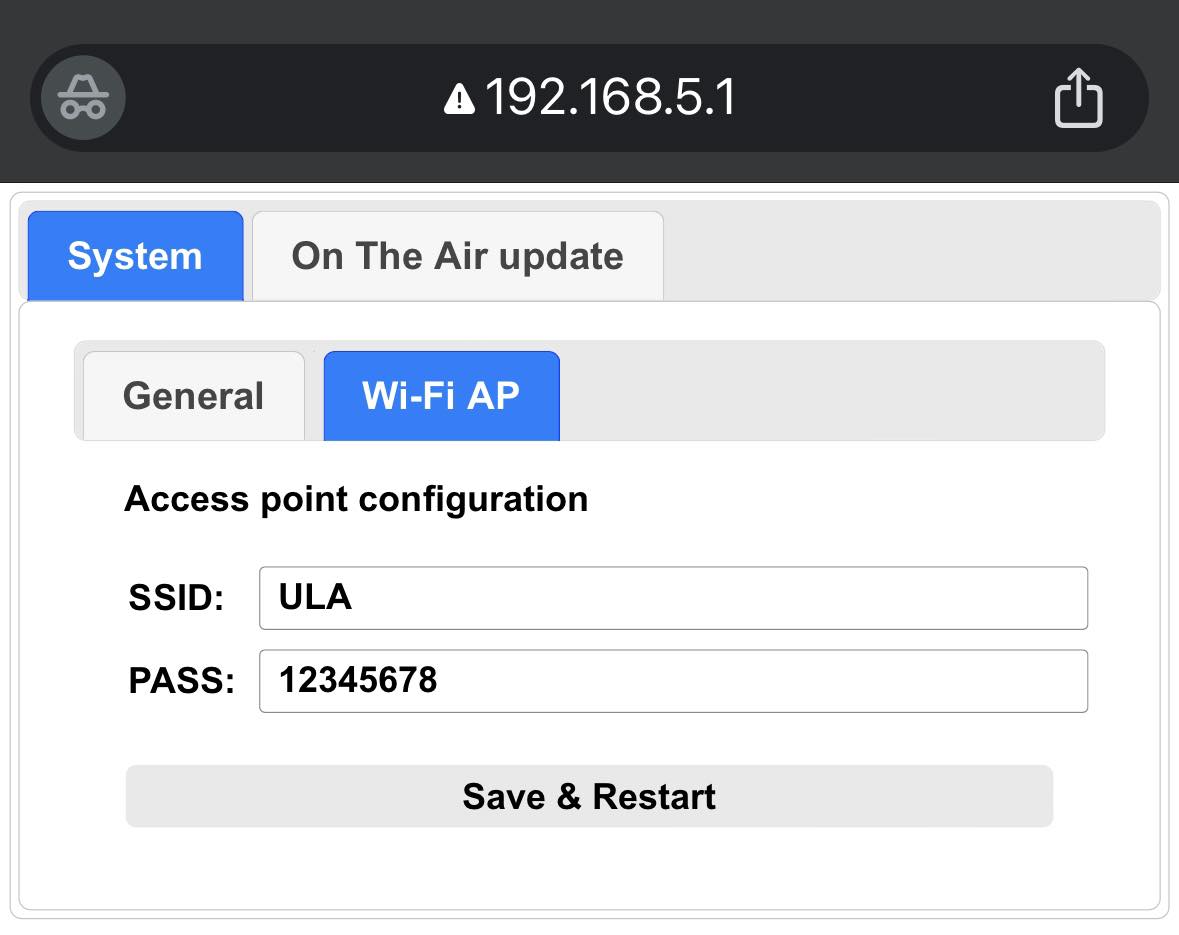Screen dimensions: 1179x935
Task: Click empty sub-tab strip beside Wi-Fi AP
Action: pos(832,391)
